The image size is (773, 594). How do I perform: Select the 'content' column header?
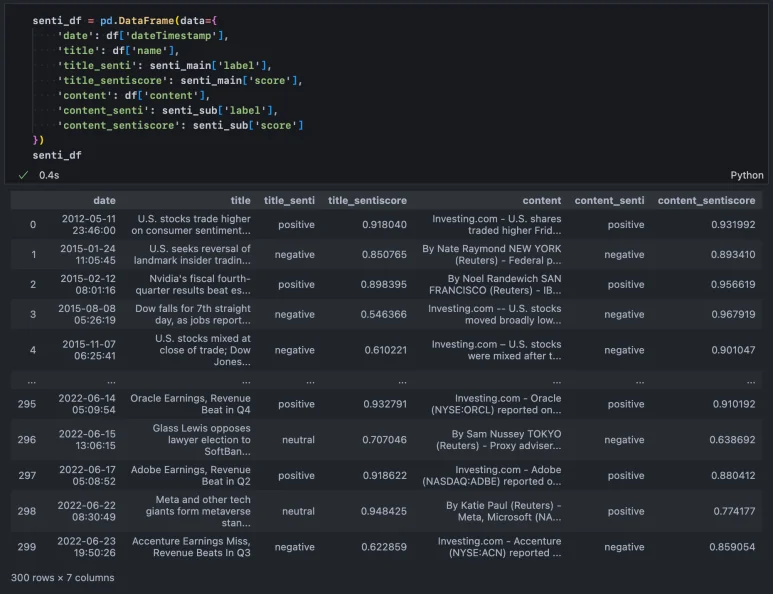541,201
